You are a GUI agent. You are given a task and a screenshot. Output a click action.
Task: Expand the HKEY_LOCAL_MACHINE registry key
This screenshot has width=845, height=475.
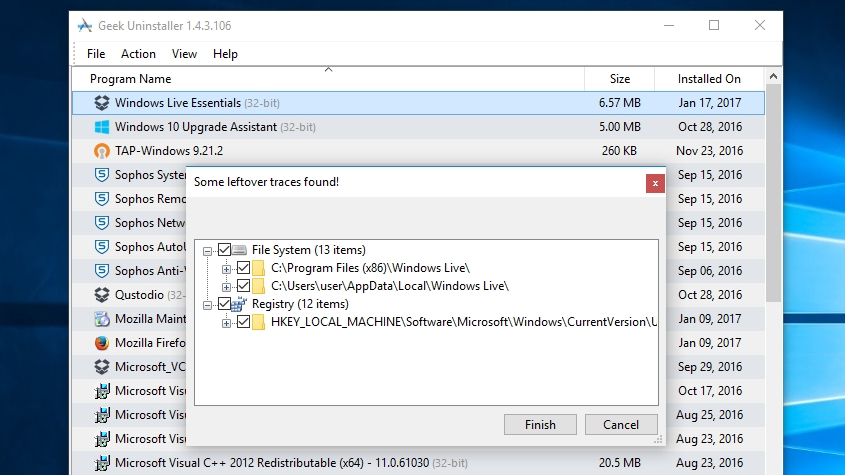(x=226, y=323)
